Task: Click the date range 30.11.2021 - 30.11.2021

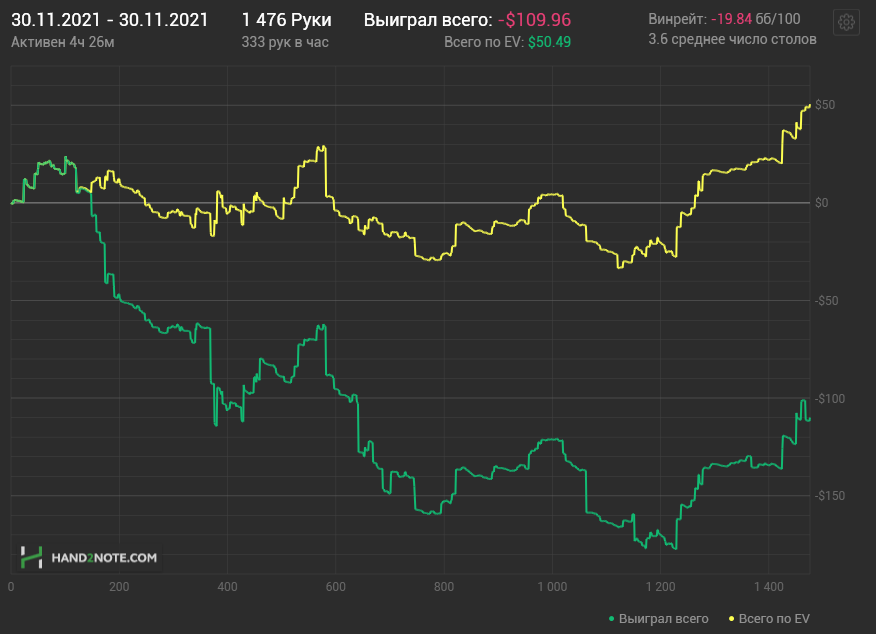Action: point(110,20)
